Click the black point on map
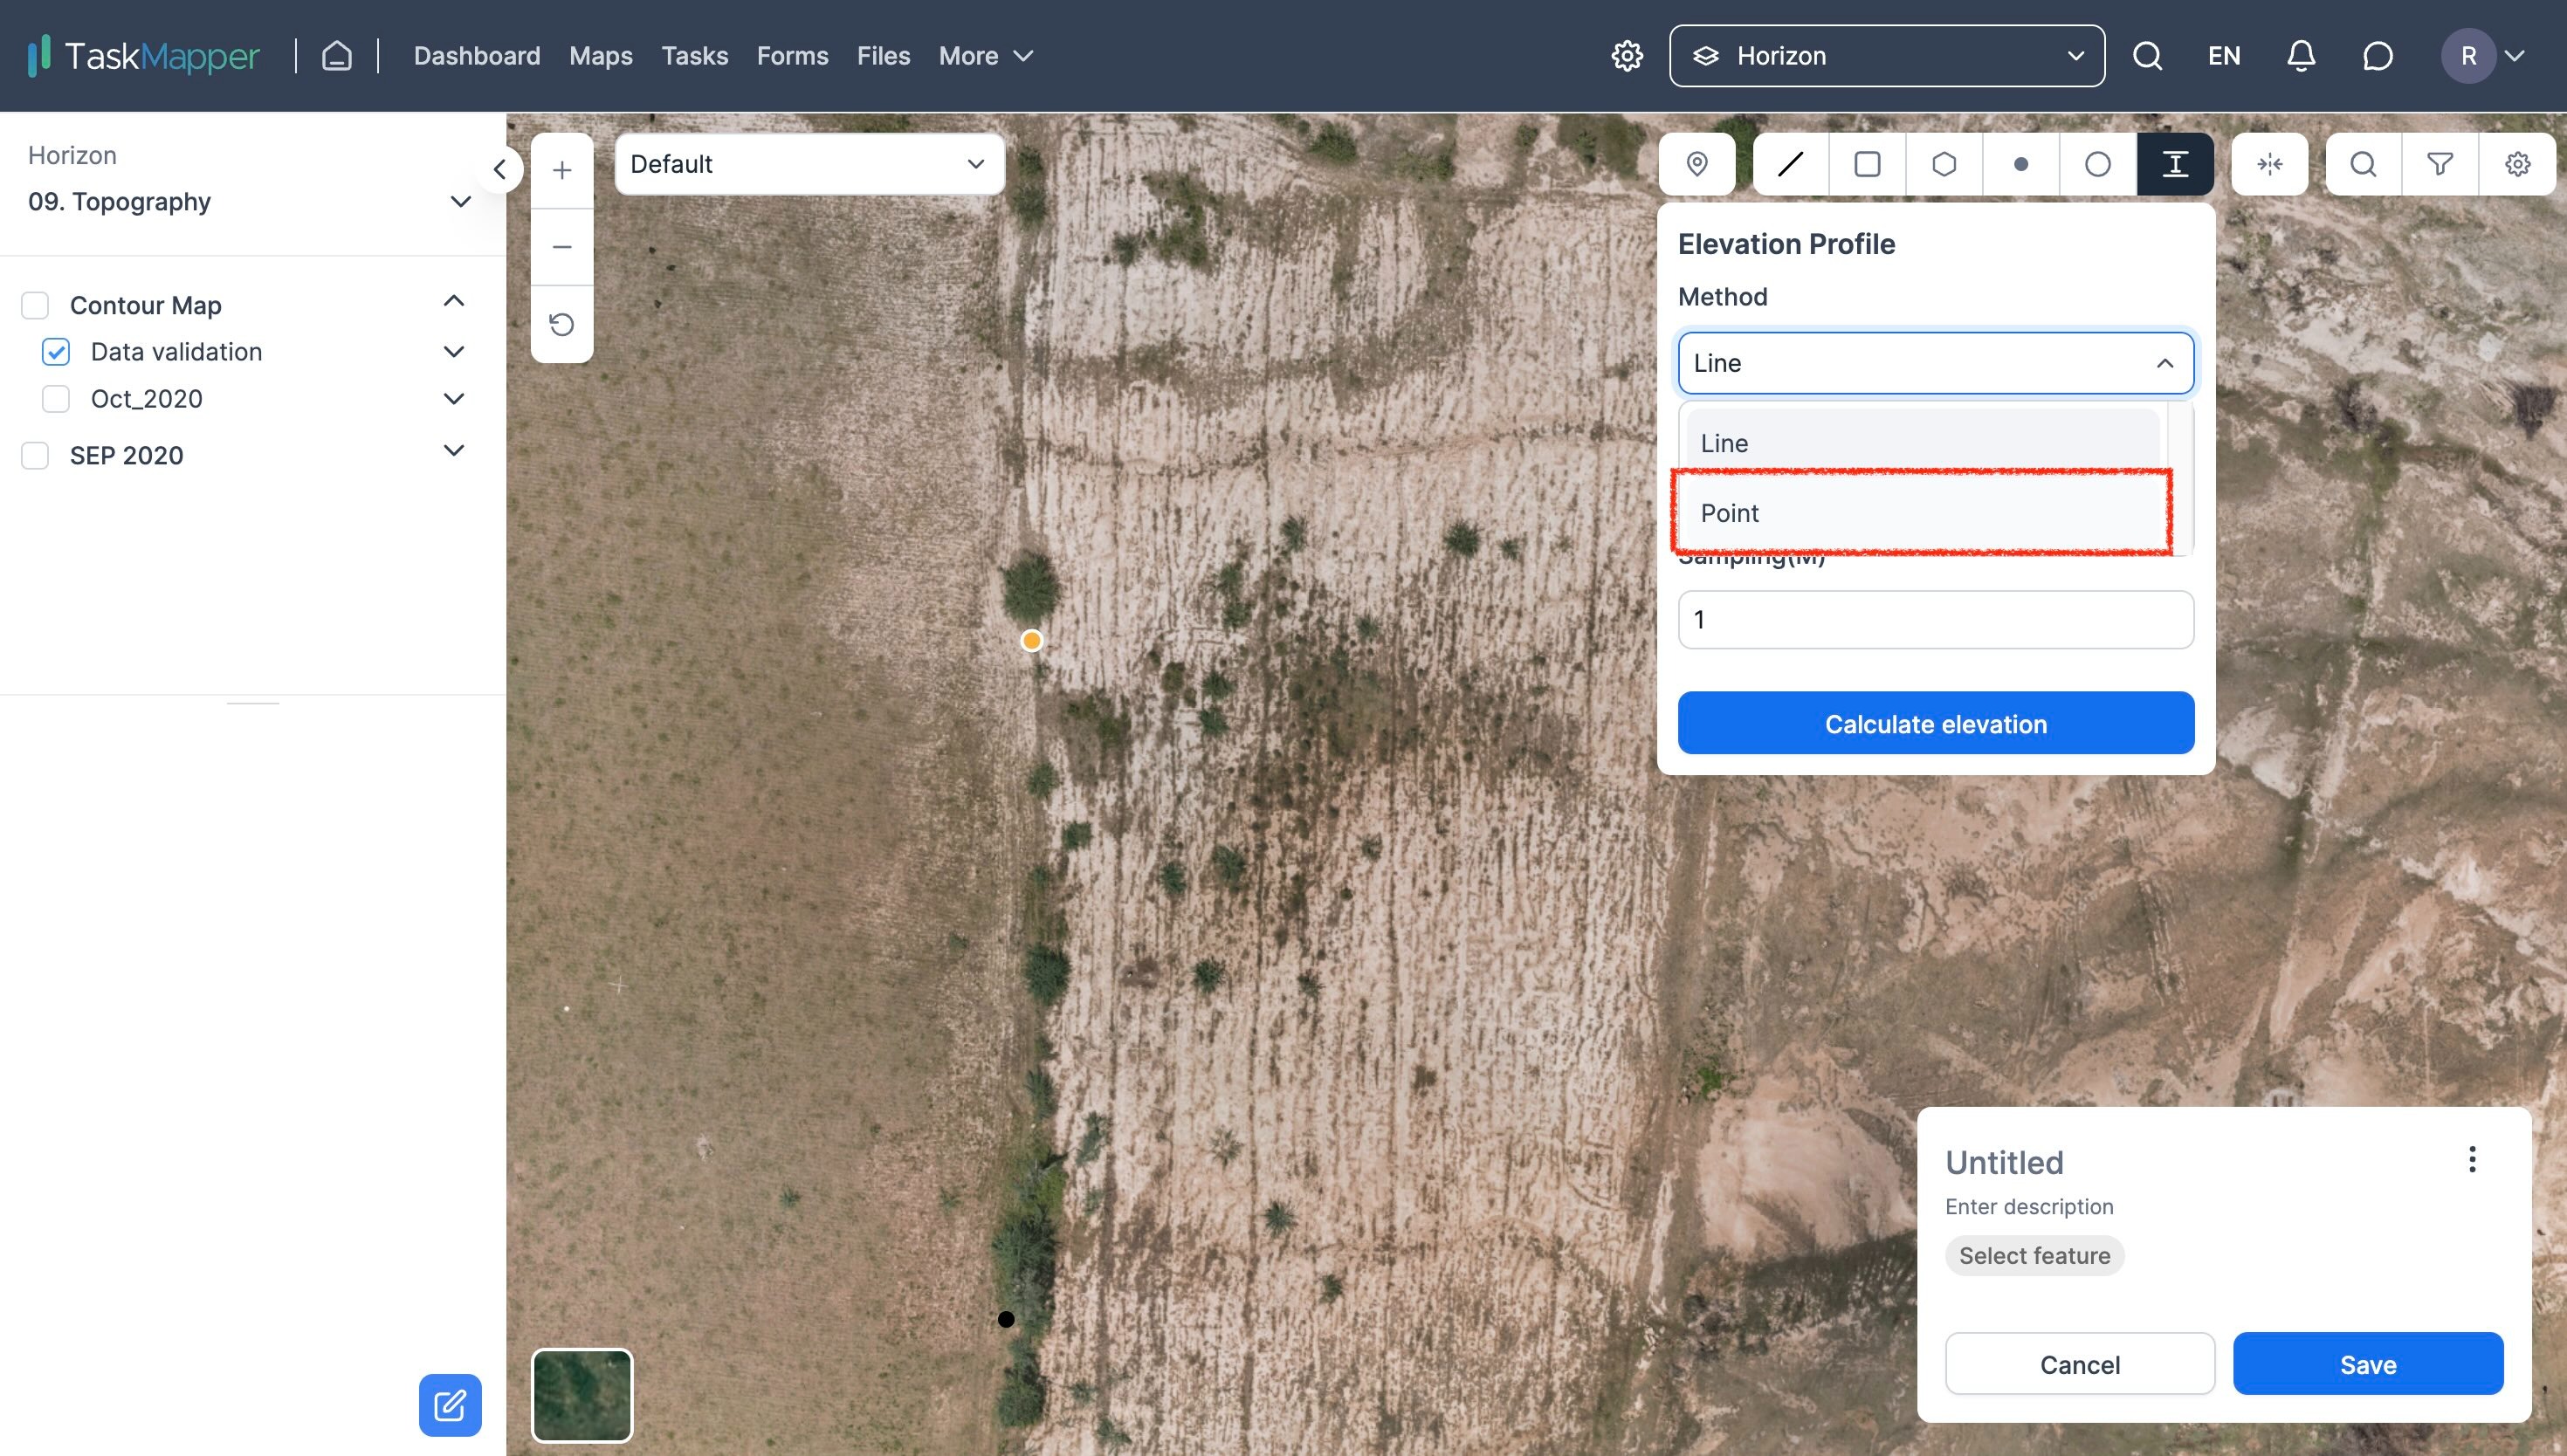 click(x=1006, y=1320)
